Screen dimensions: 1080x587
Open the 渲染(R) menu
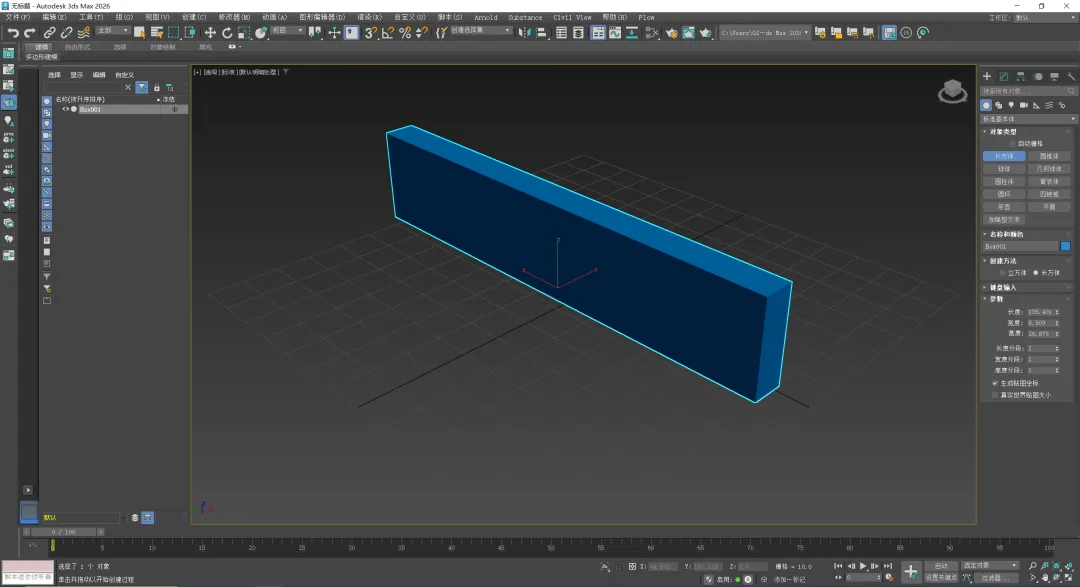click(x=370, y=17)
